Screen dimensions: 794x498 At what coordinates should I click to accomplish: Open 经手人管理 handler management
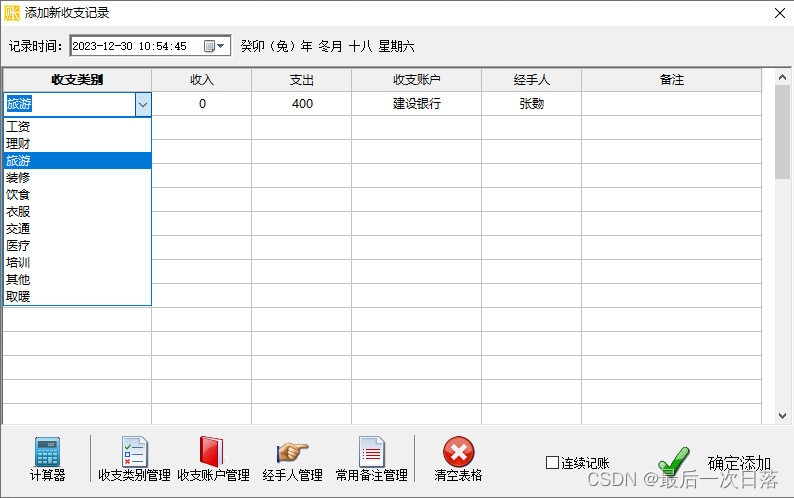[x=292, y=459]
